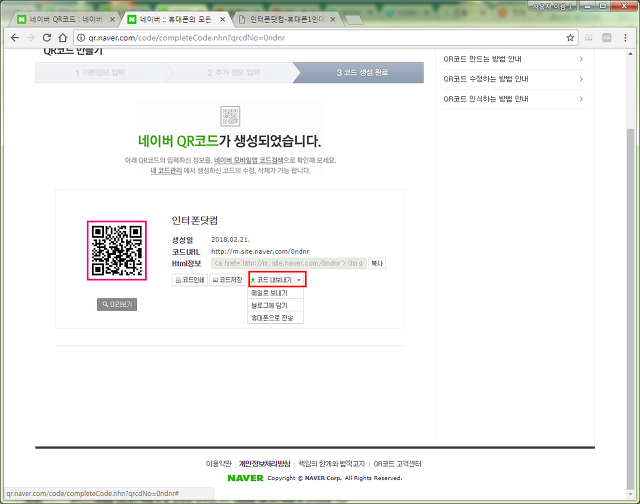The image size is (640, 504).
Task: Click step 1 기본정보 입력
Action: [100, 73]
